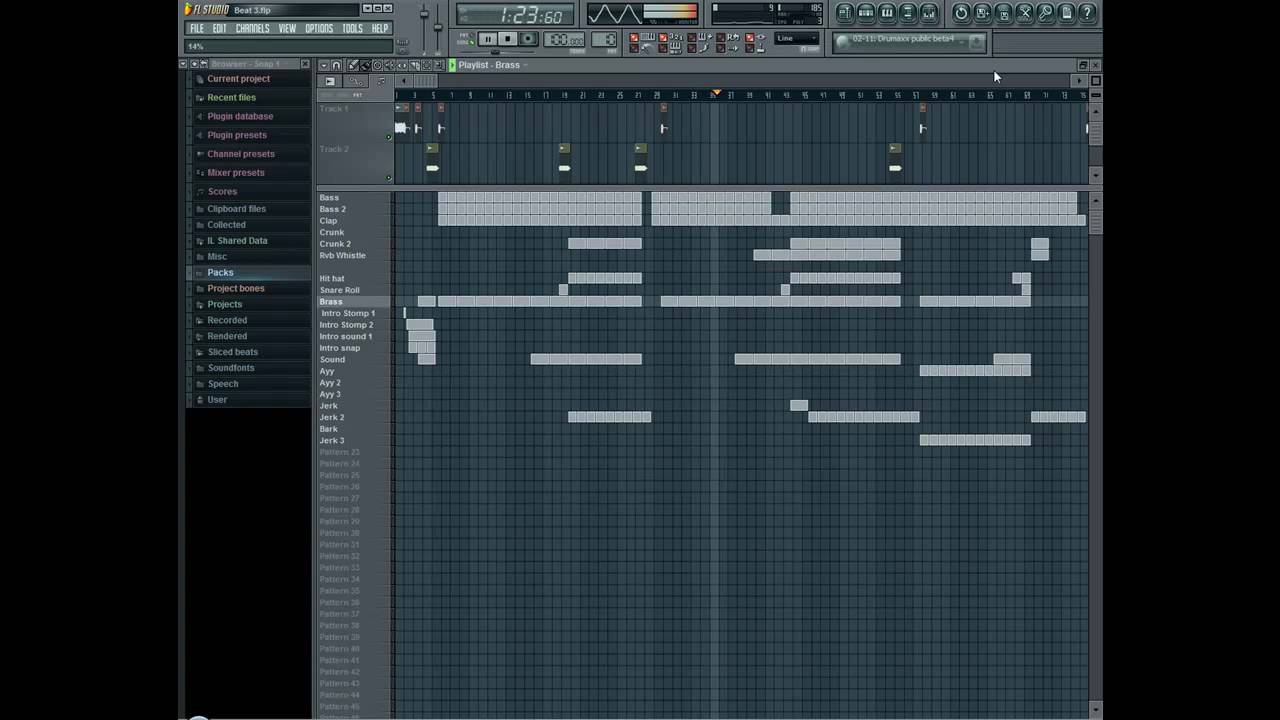Click the transport record button
The image size is (1280, 720).
coord(529,39)
